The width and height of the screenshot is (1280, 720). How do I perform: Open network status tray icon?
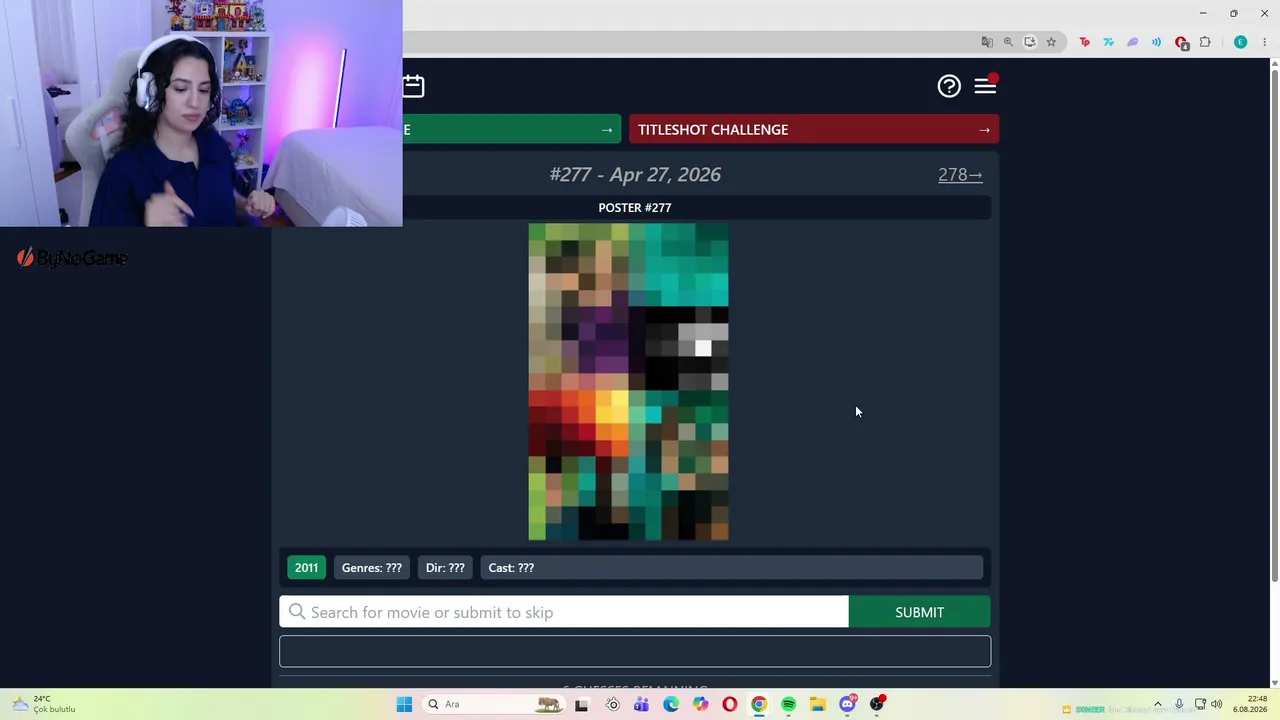click(x=1200, y=705)
